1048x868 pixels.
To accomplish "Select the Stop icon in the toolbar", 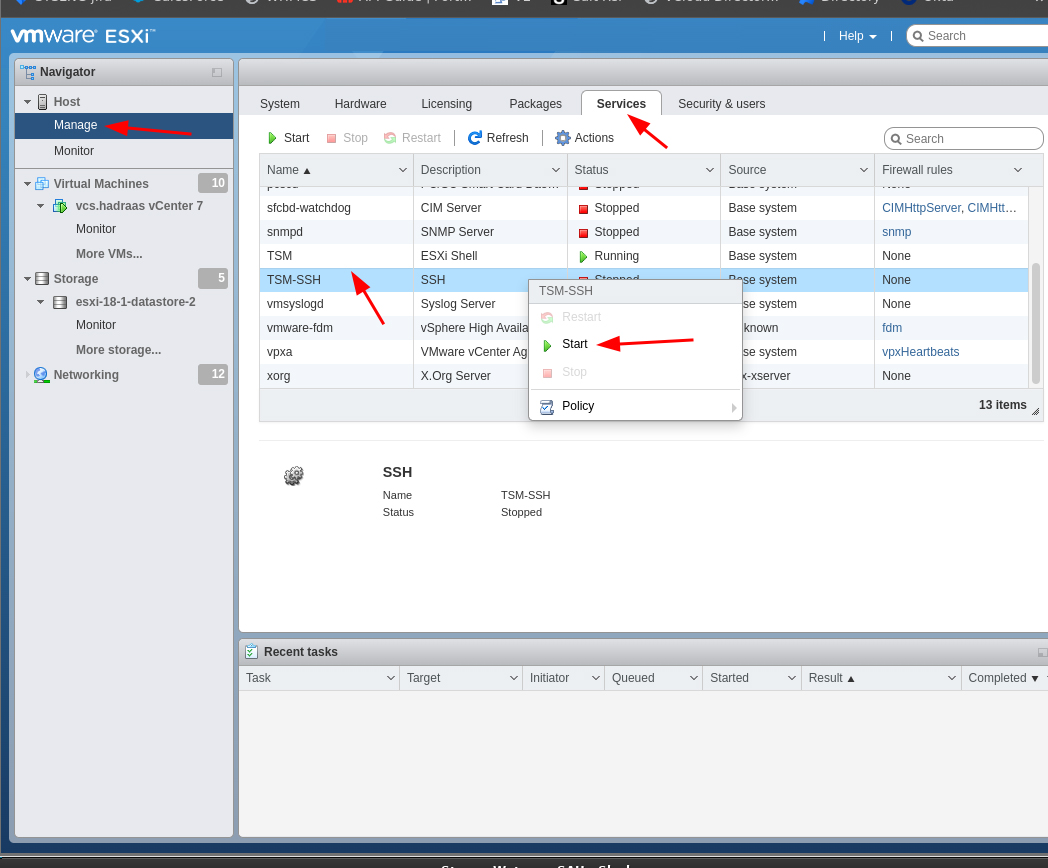I will 346,137.
